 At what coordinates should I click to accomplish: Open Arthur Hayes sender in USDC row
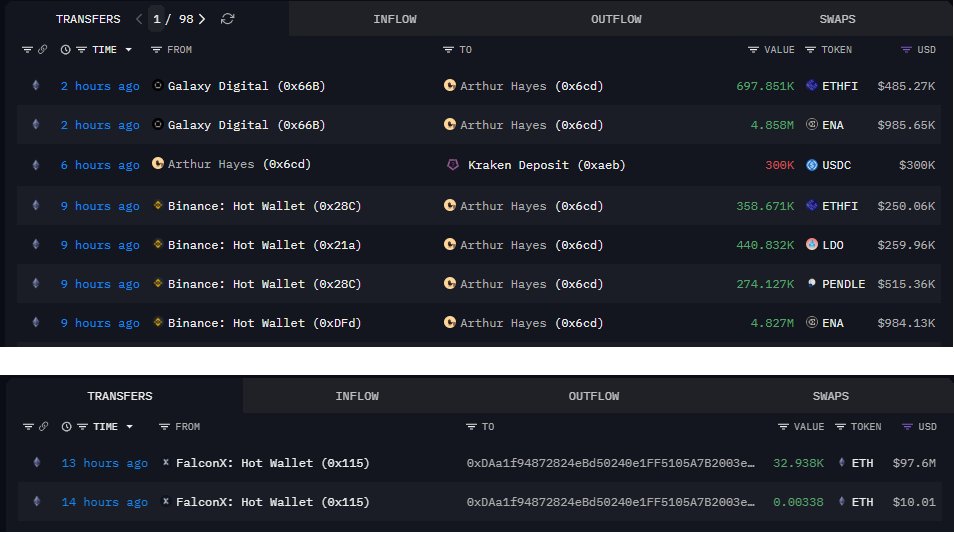click(239, 164)
